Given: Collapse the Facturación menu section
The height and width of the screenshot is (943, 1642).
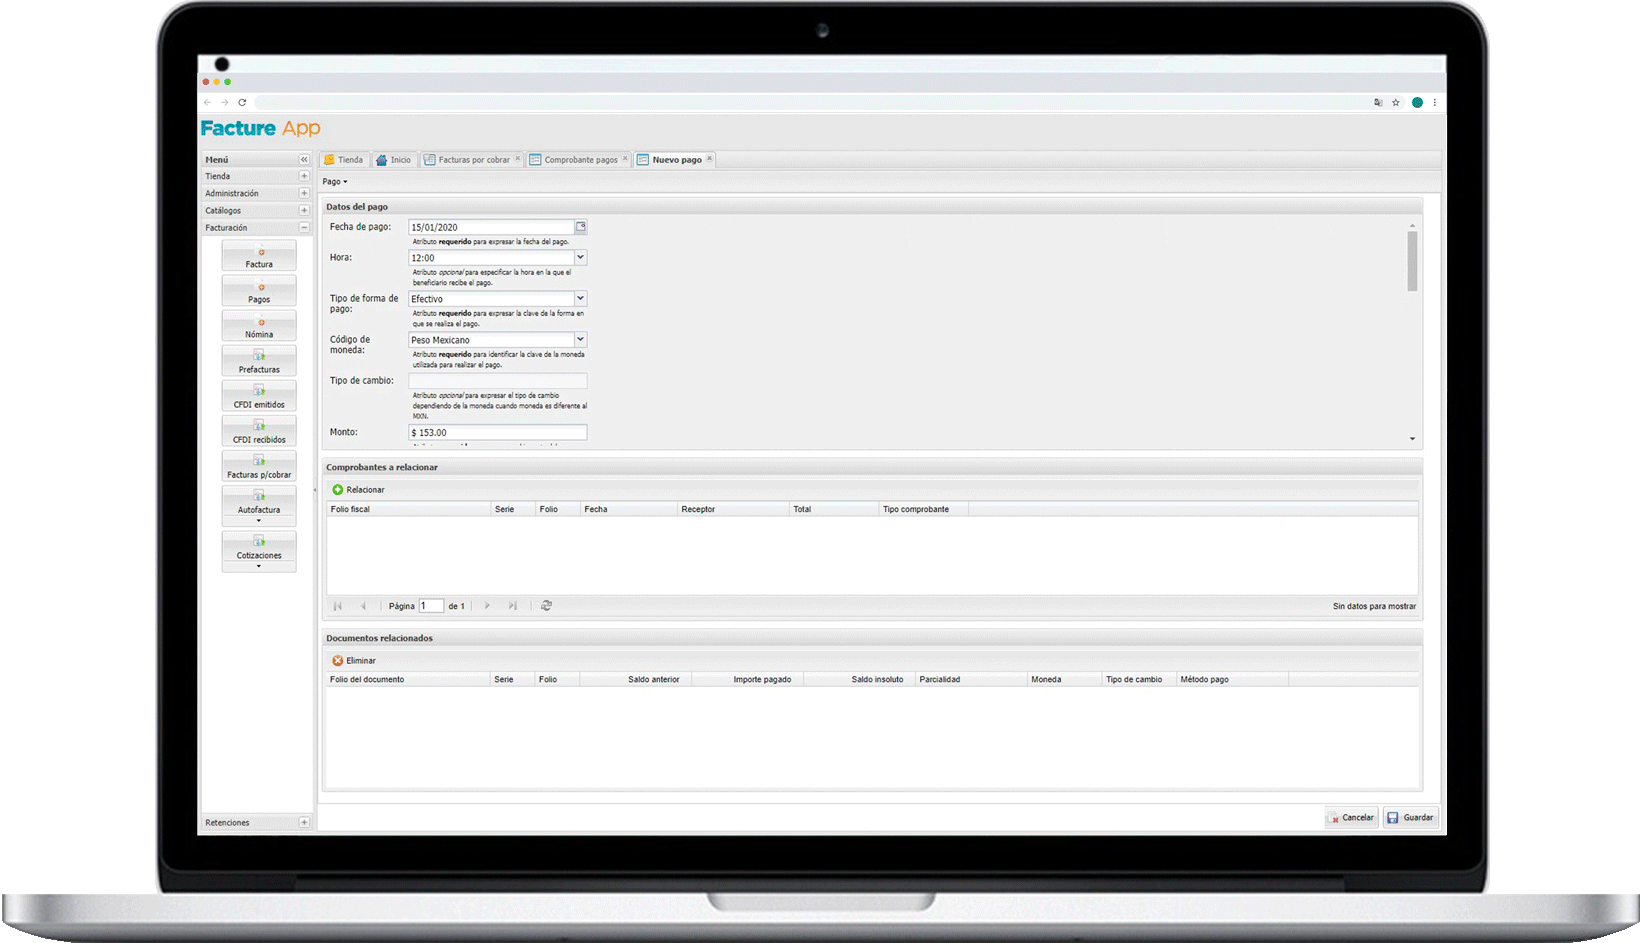Looking at the screenshot, I should pyautogui.click(x=304, y=228).
